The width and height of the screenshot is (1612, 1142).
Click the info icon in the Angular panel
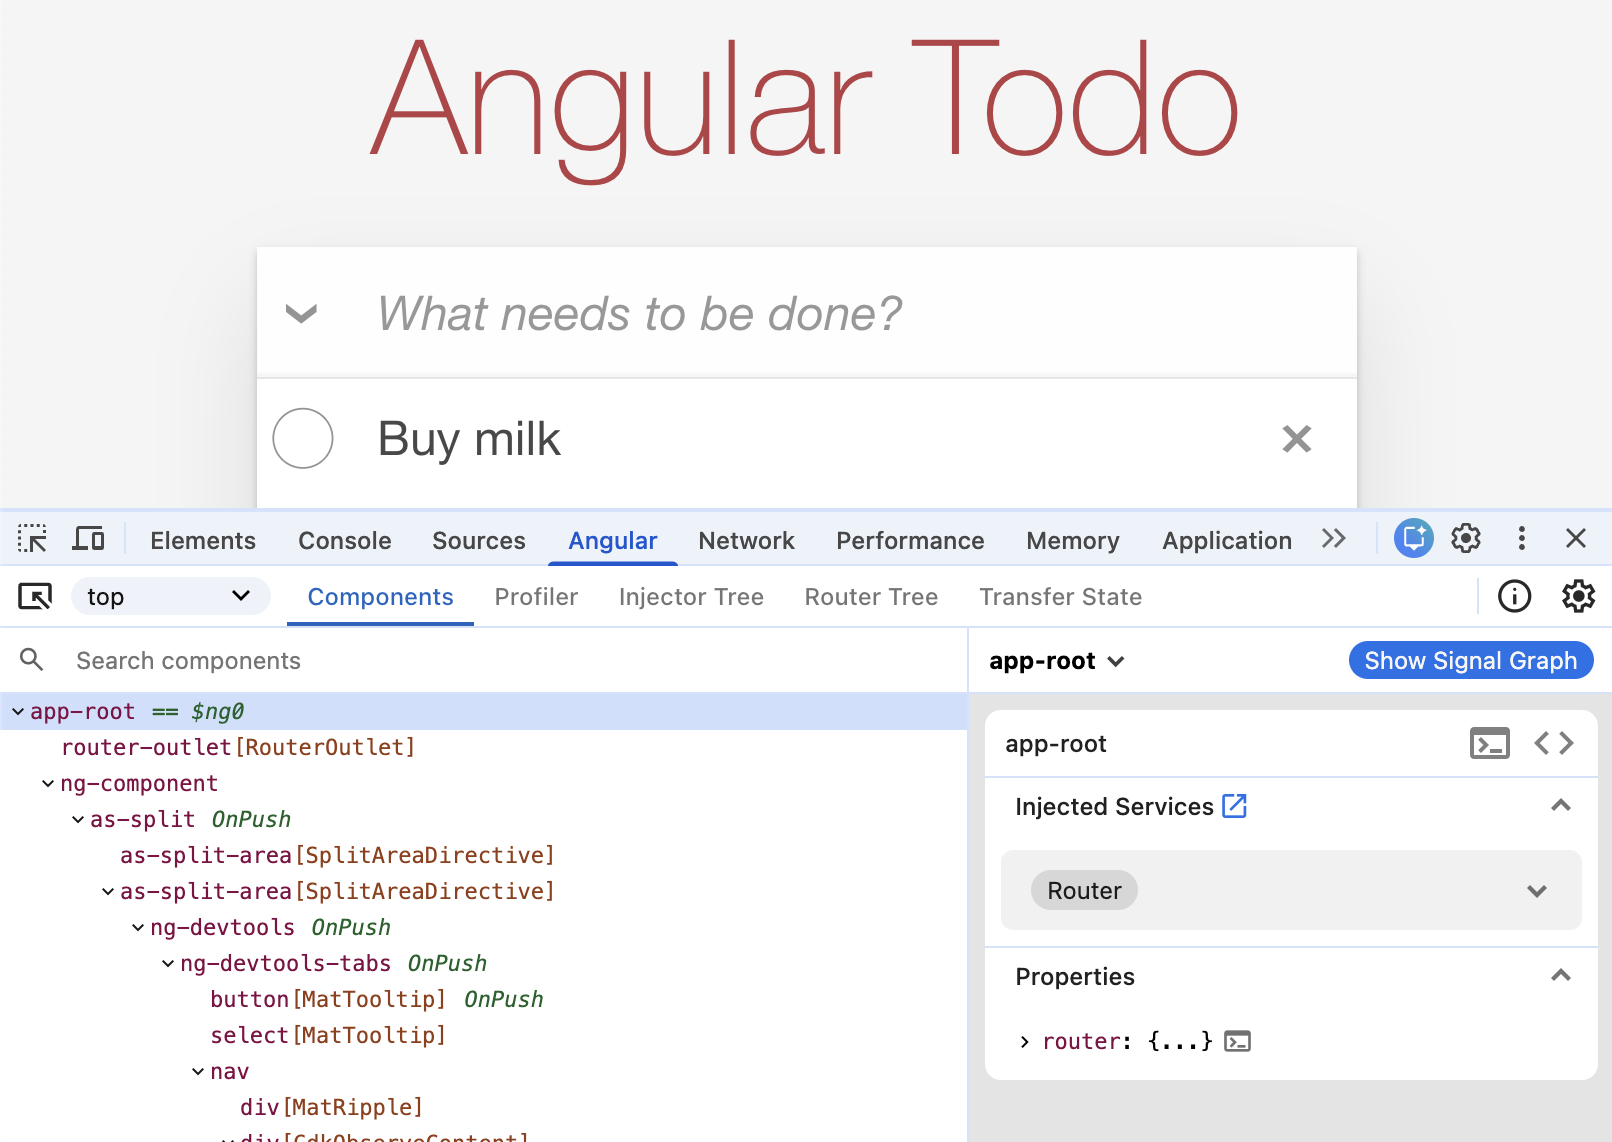coord(1514,596)
